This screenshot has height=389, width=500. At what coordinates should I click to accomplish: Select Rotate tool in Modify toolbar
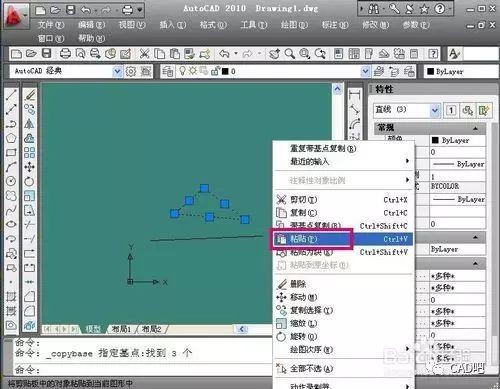point(29,181)
